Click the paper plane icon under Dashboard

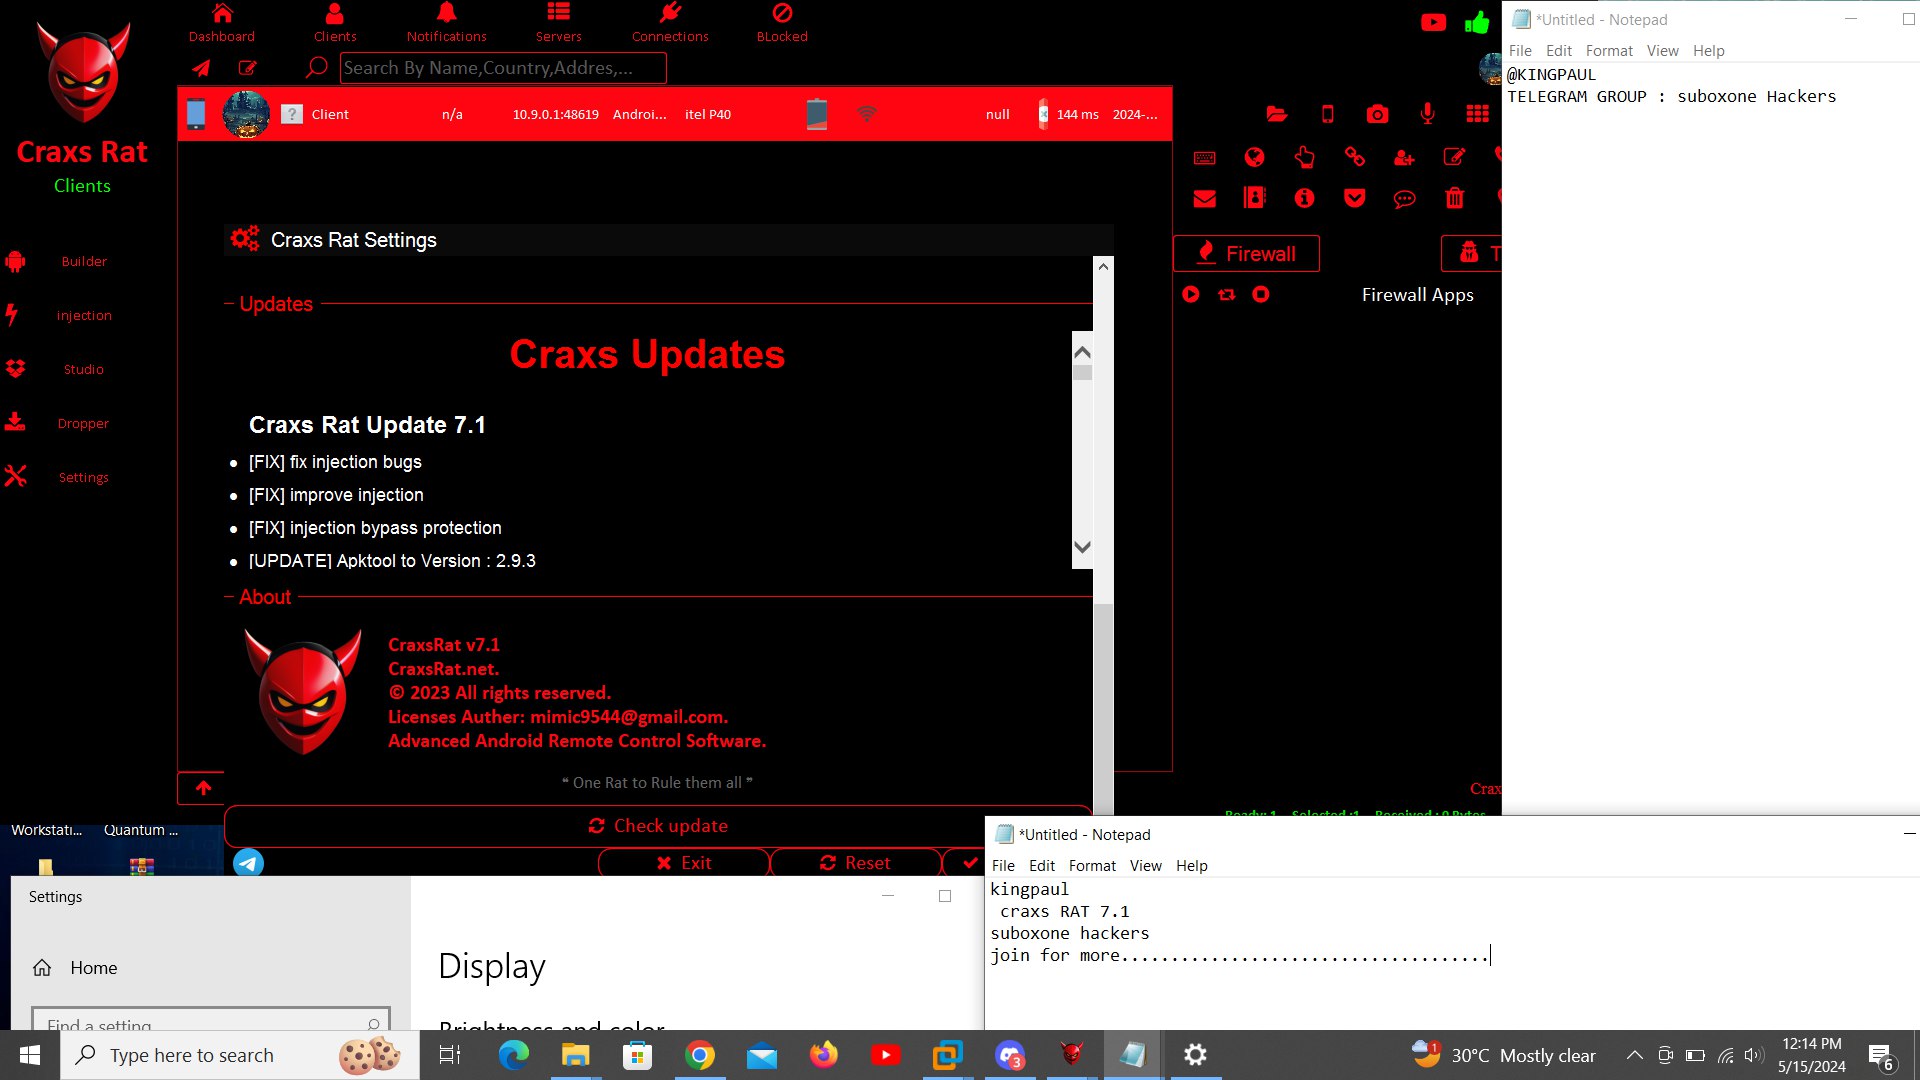click(201, 68)
